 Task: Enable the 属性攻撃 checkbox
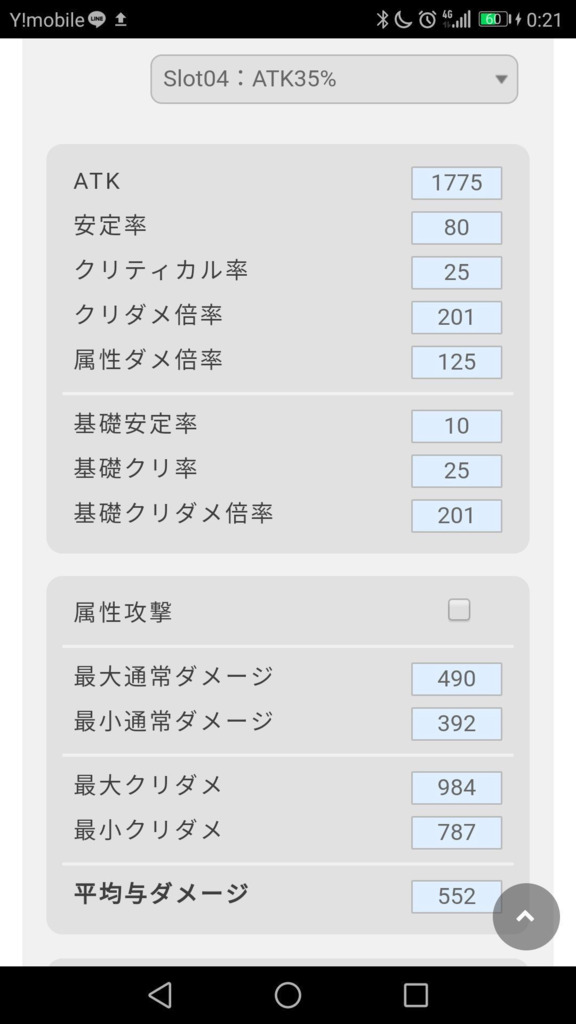(458, 611)
